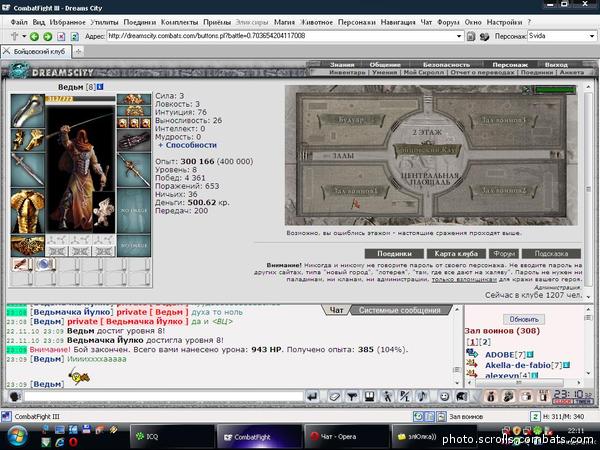Click the golden armor equipment slot
This screenshot has width=600, height=450.
point(28,211)
